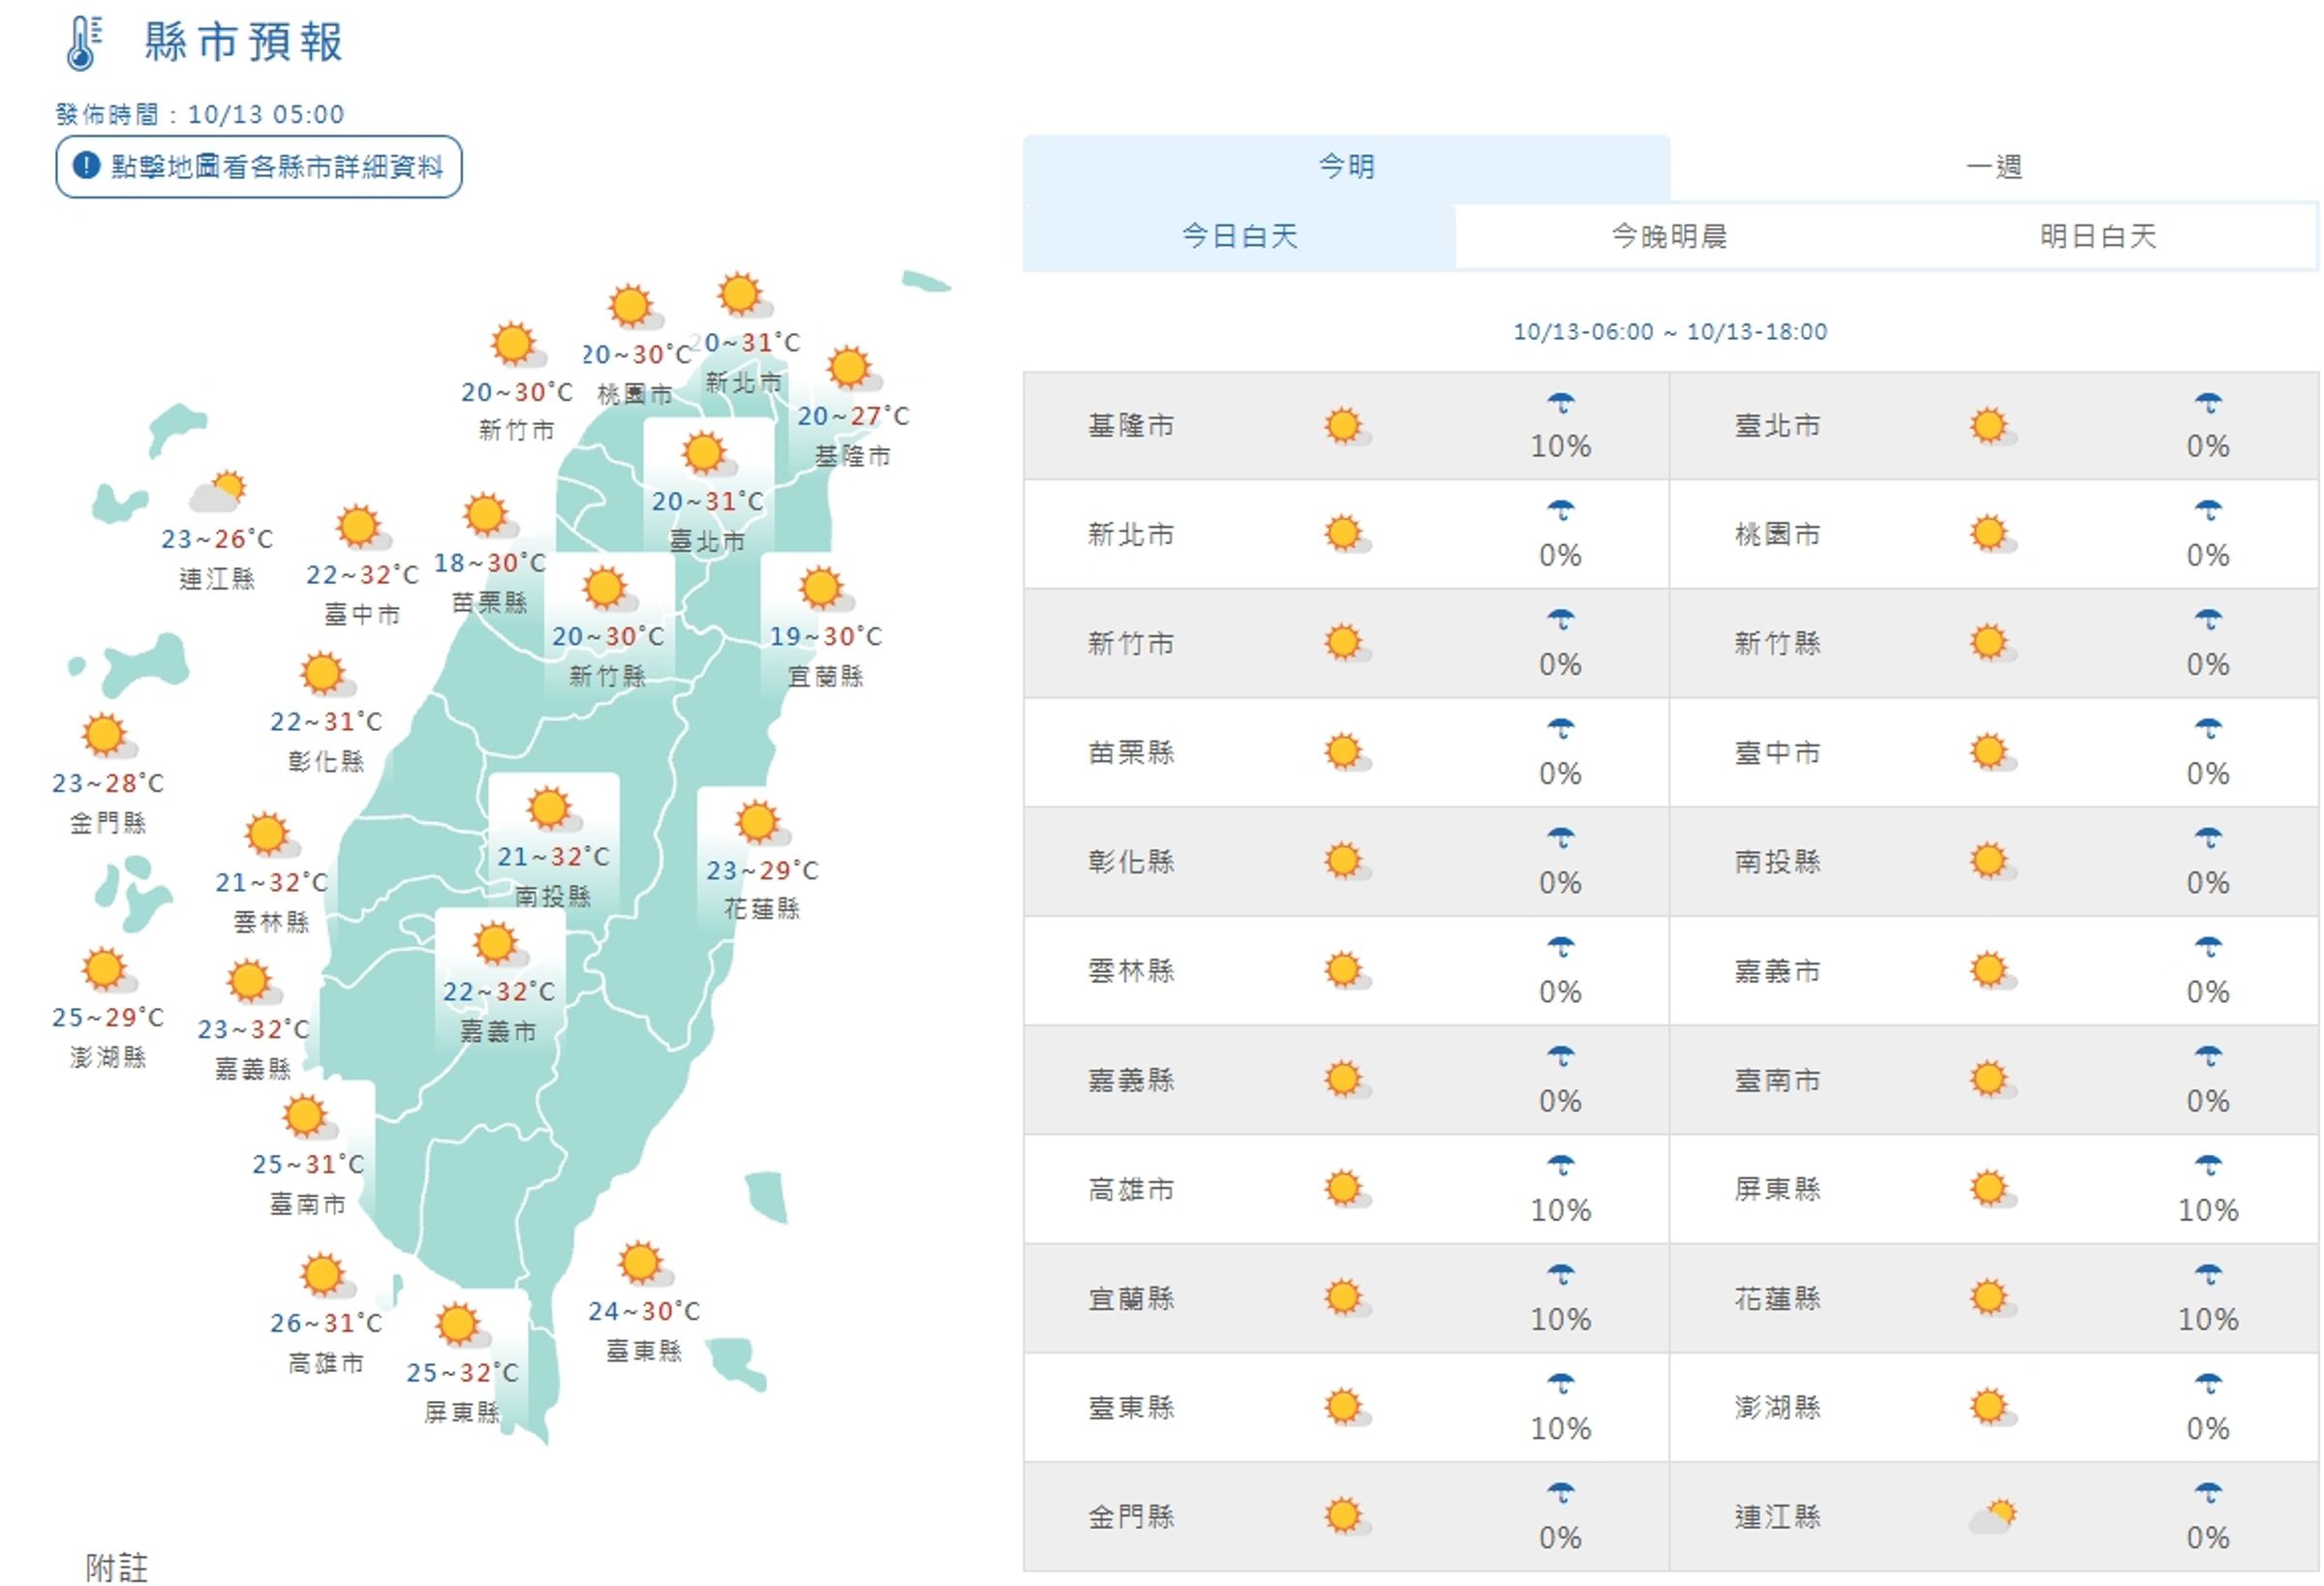Viewport: 2324px width, 1586px height.
Task: Click the sun icon above 臺東縣 on map
Action: tap(645, 1264)
